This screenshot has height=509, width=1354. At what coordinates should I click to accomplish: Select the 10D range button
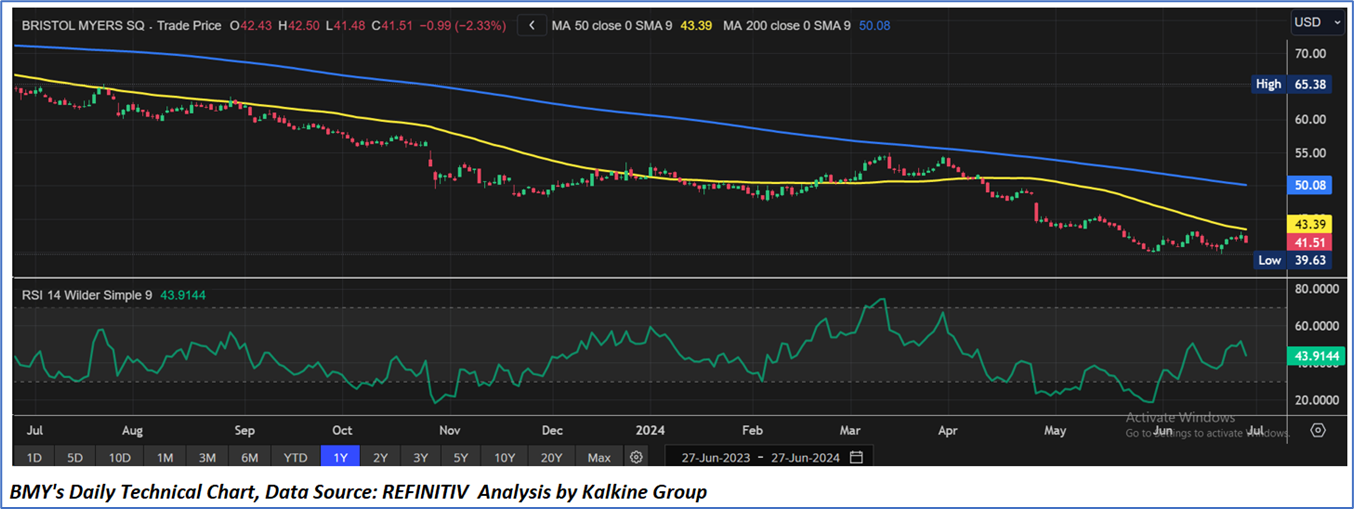119,457
